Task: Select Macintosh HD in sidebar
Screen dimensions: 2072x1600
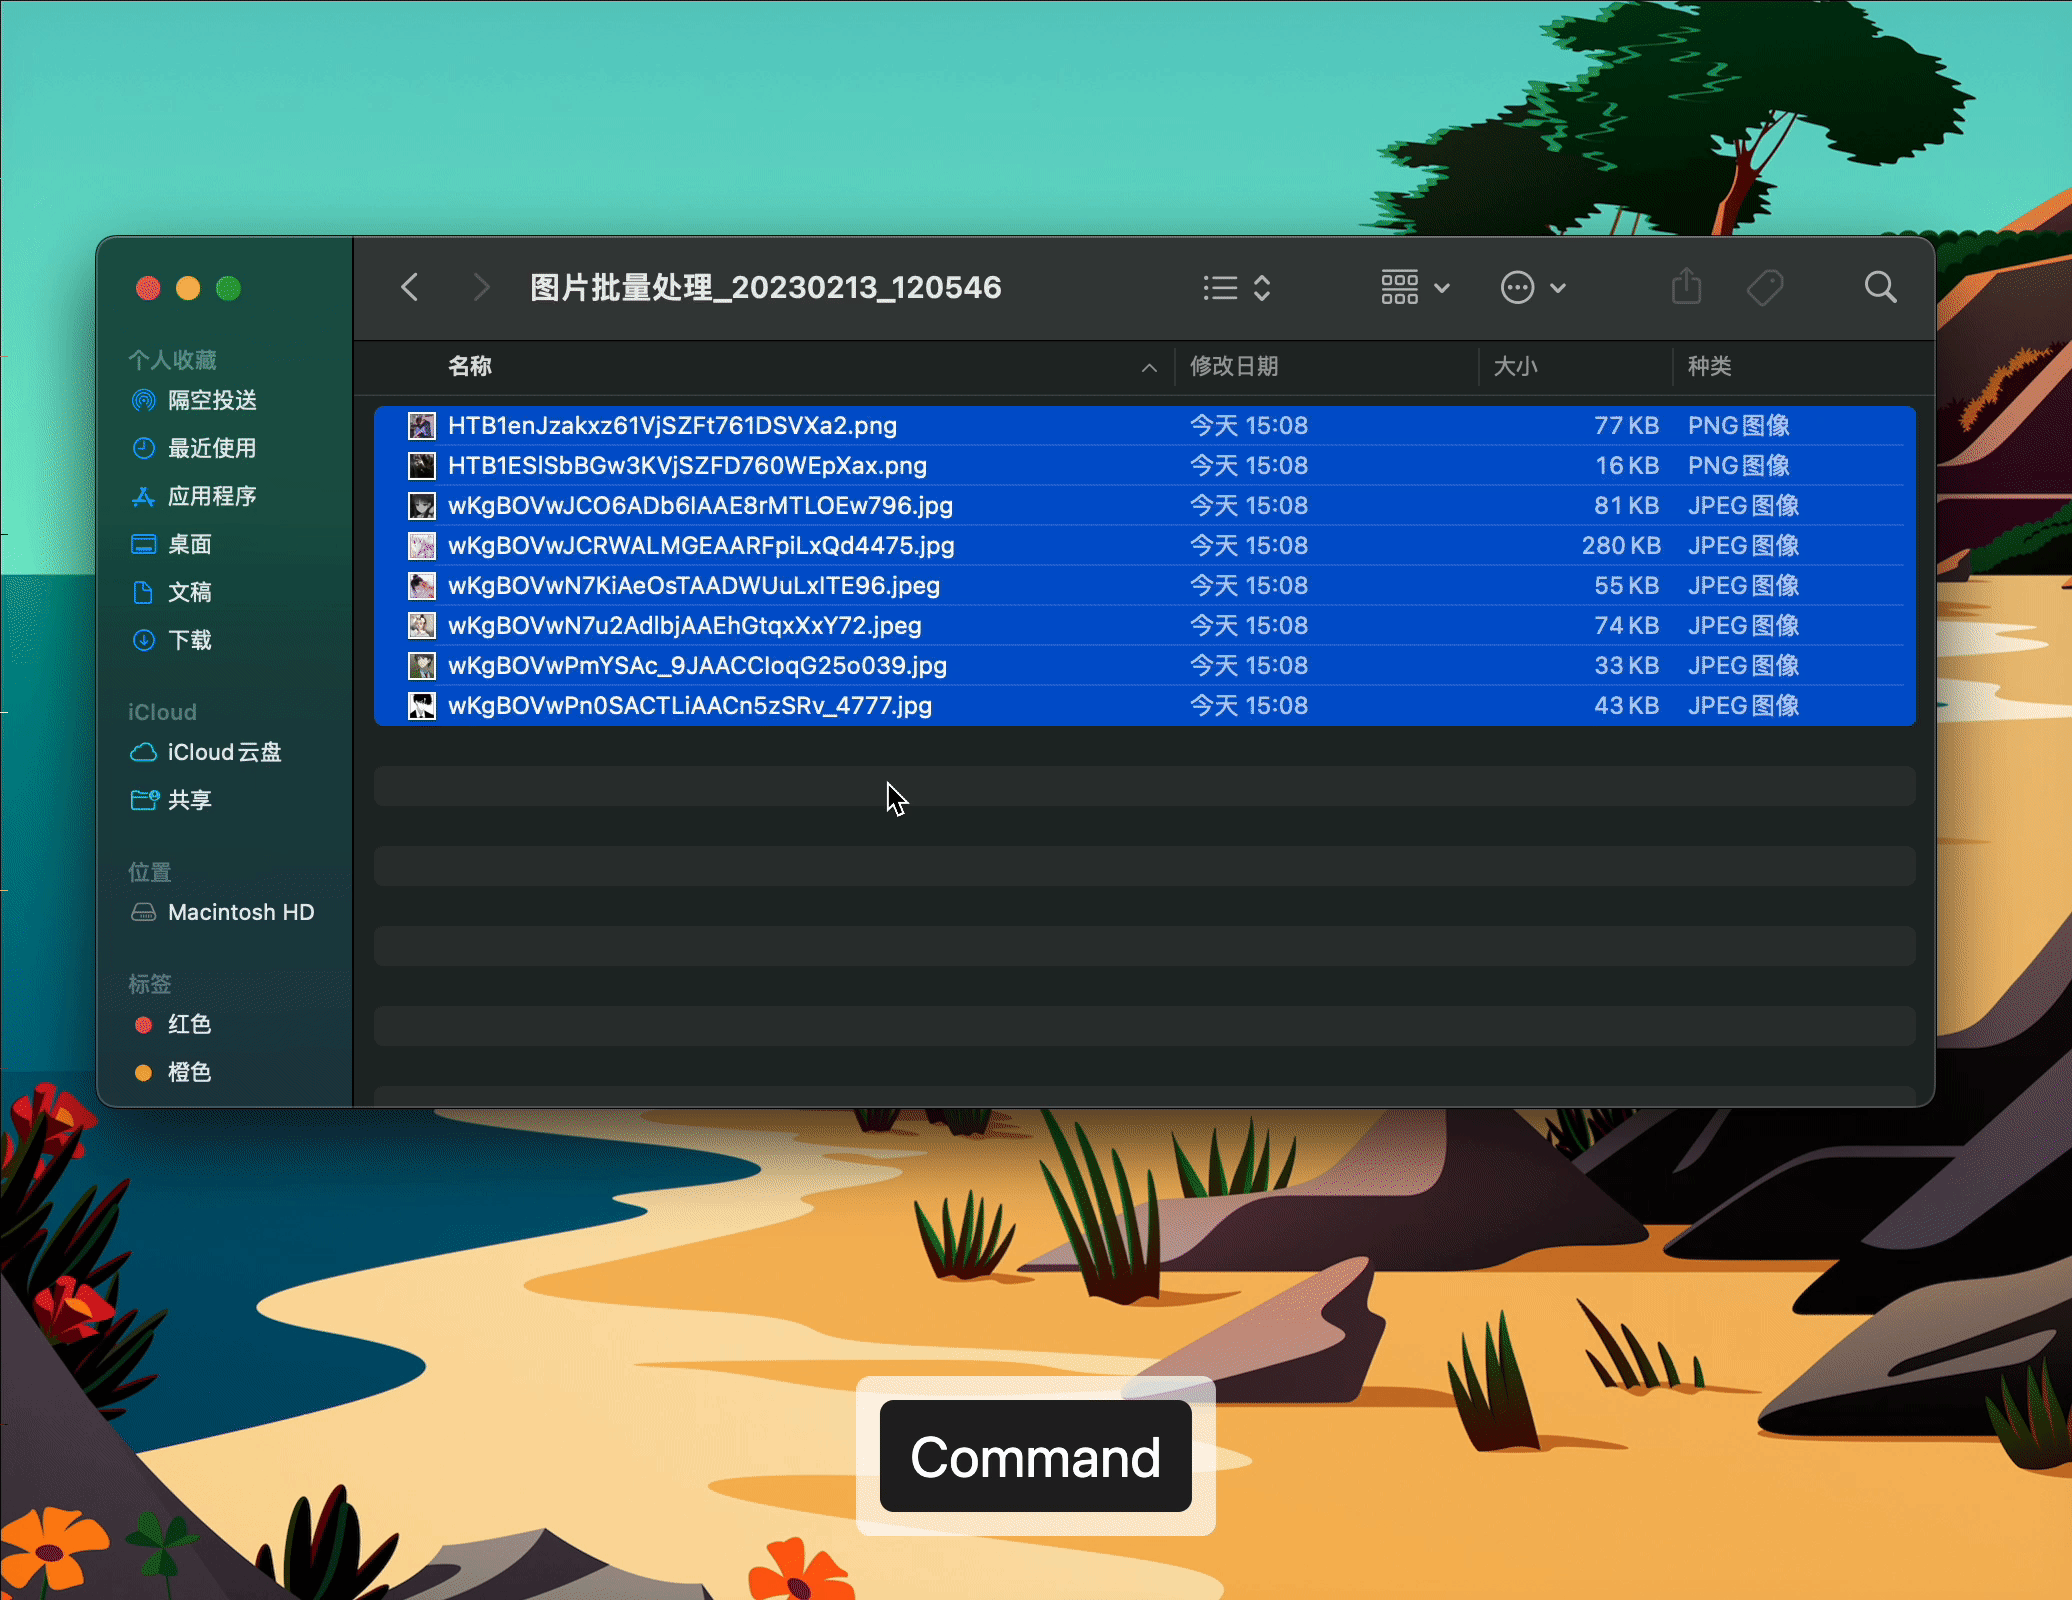Action: coord(240,912)
